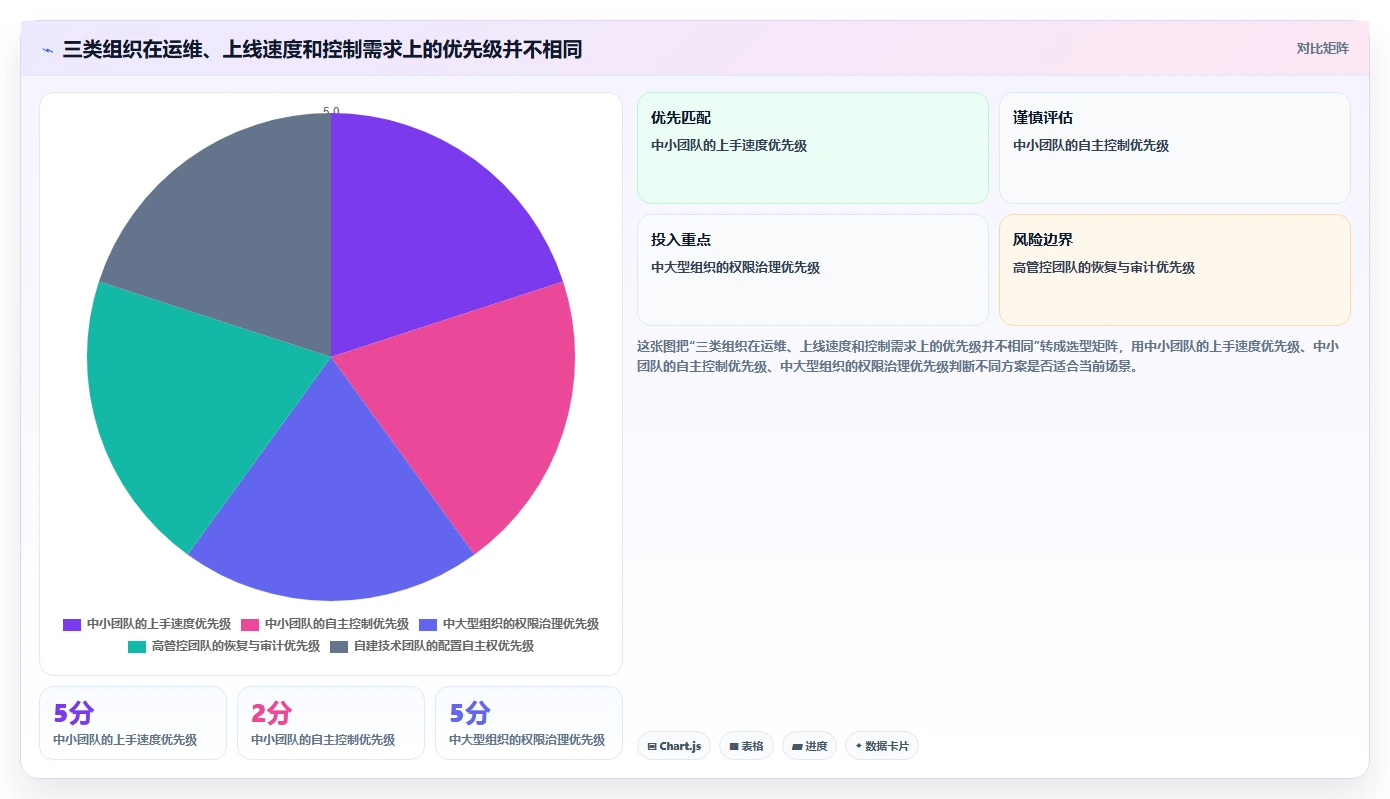Image resolution: width=1390 pixels, height=799 pixels.
Task: Click the 数据卡片 tag chip
Action: [882, 746]
